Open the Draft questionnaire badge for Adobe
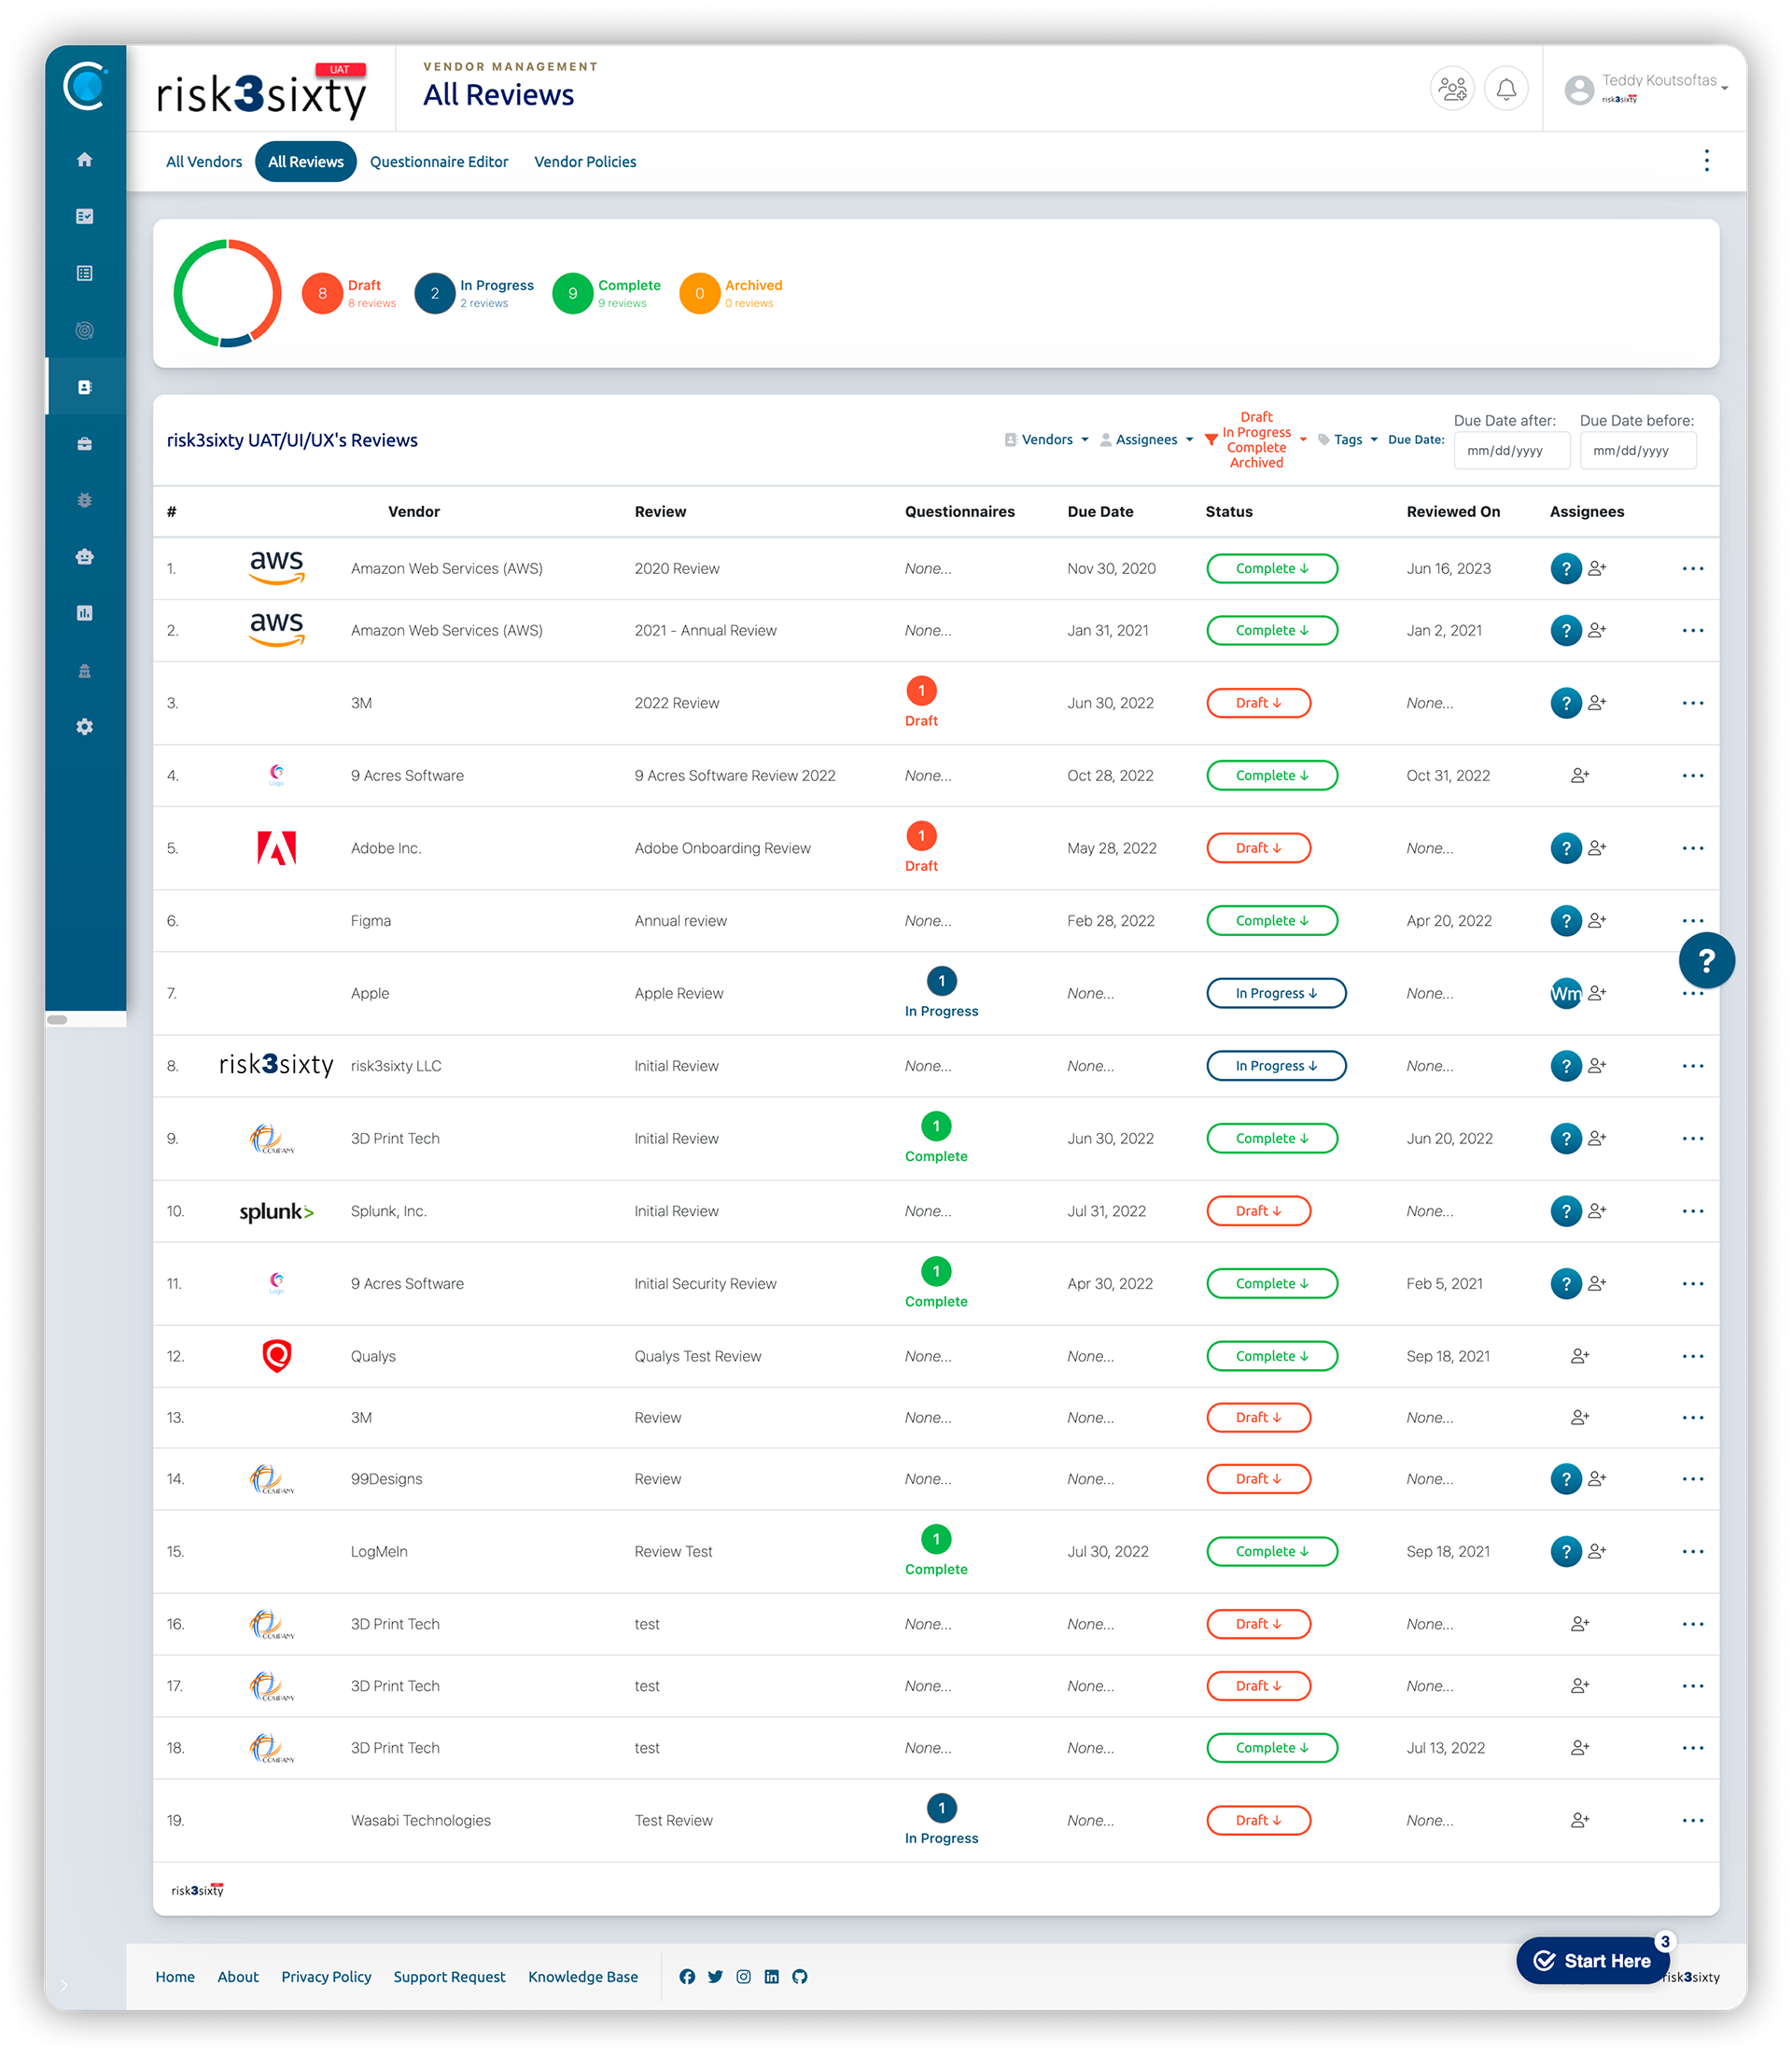Image resolution: width=1792 pixels, height=2055 pixels. point(921,849)
